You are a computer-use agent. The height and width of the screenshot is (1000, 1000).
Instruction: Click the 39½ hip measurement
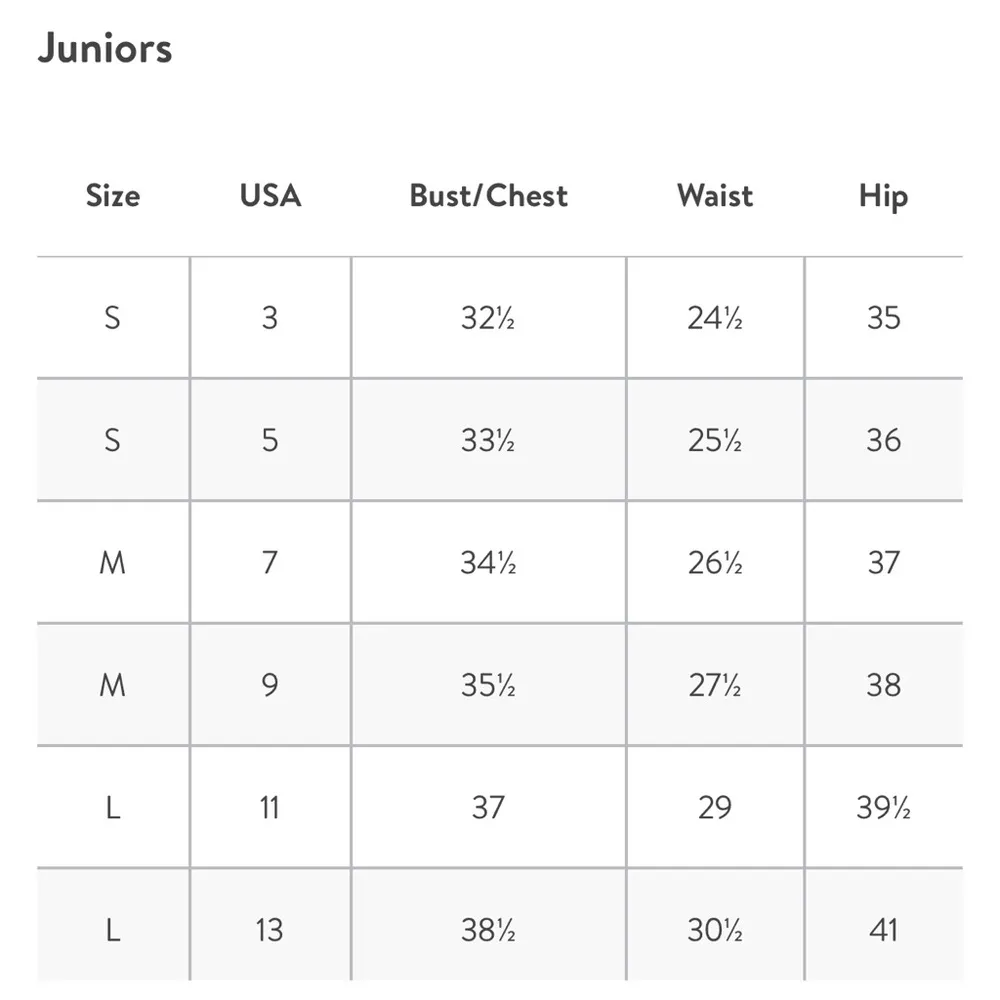[883, 807]
